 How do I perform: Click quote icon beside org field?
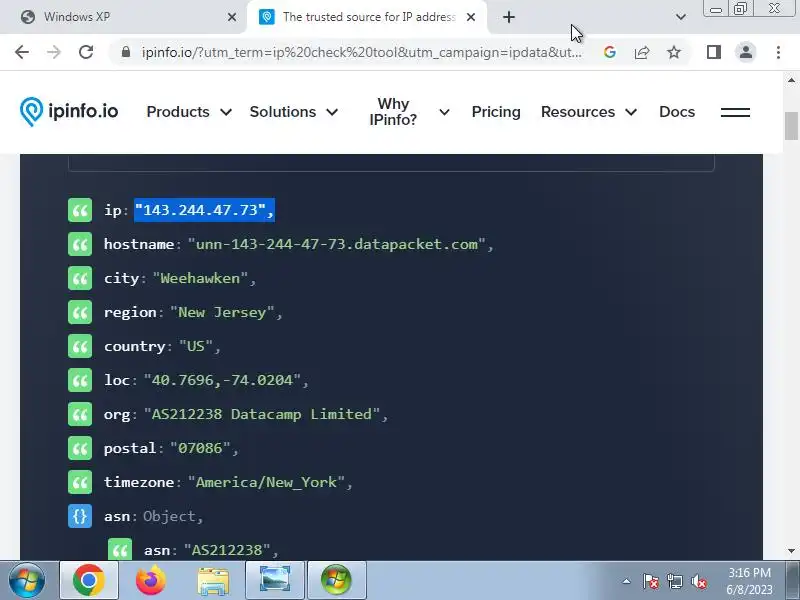[x=80, y=414]
